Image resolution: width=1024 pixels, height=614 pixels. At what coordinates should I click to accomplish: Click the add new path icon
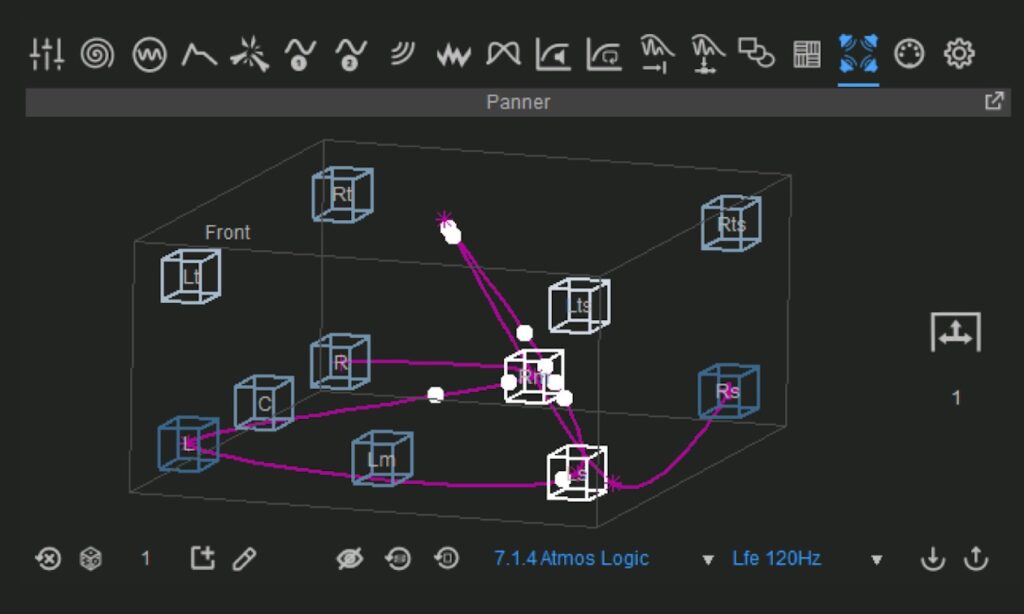pos(203,558)
